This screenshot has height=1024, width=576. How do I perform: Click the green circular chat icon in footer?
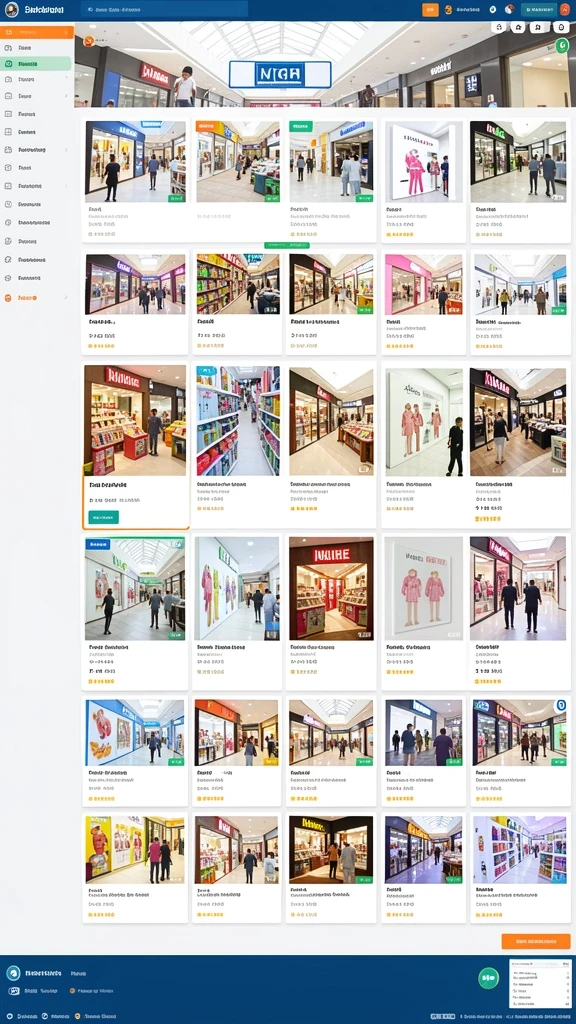[488, 978]
